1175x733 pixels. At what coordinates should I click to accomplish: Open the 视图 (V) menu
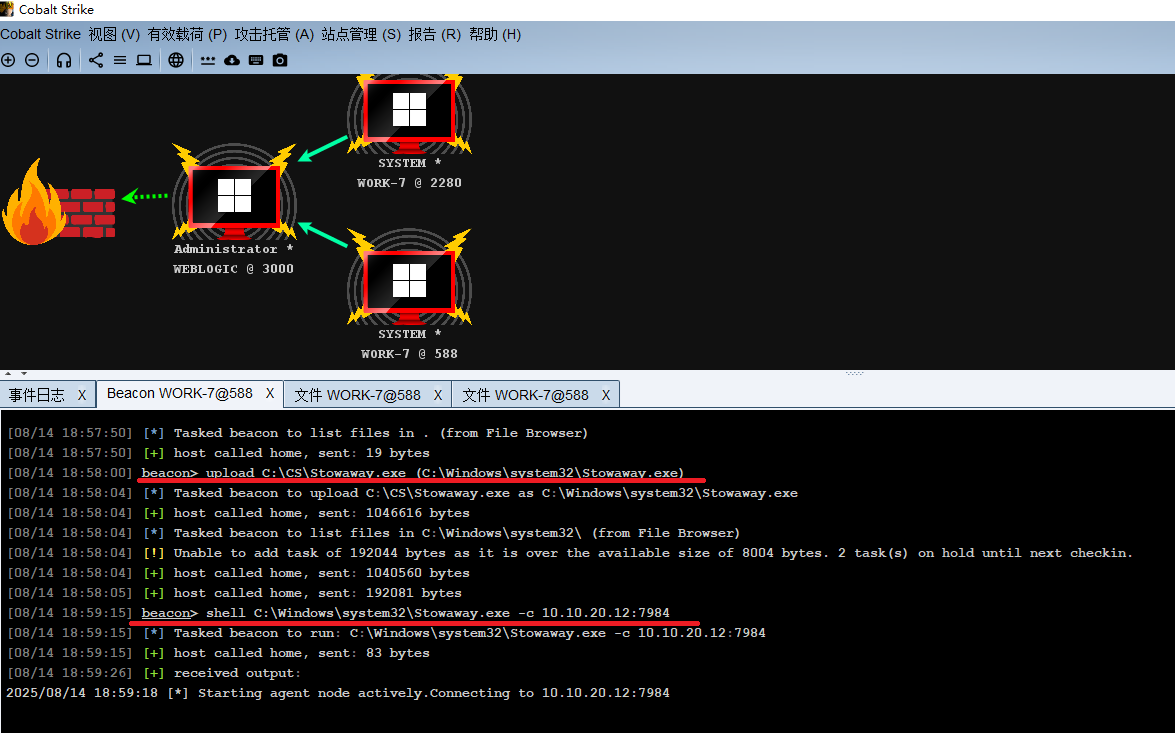point(114,34)
